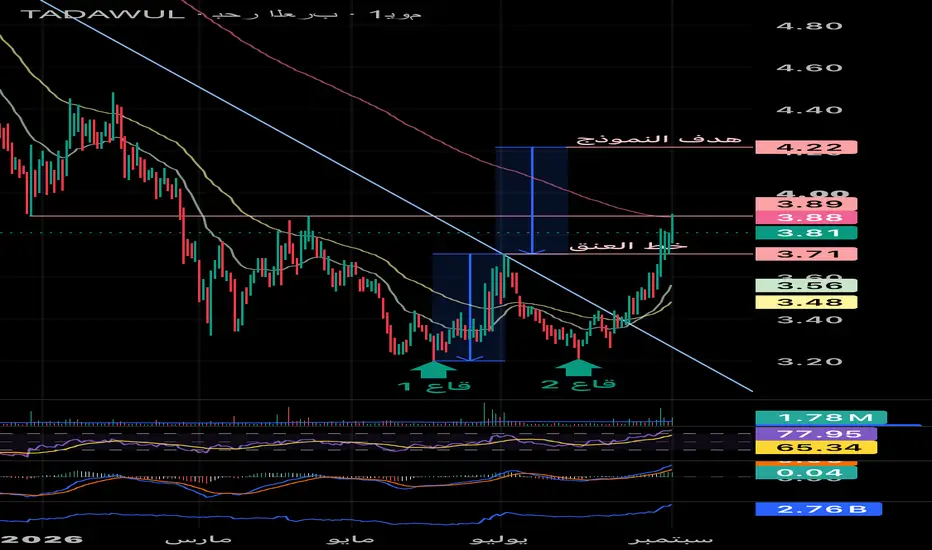Select the 1.78 M volume label
Image resolution: width=932 pixels, height=550 pixels.
(x=821, y=418)
